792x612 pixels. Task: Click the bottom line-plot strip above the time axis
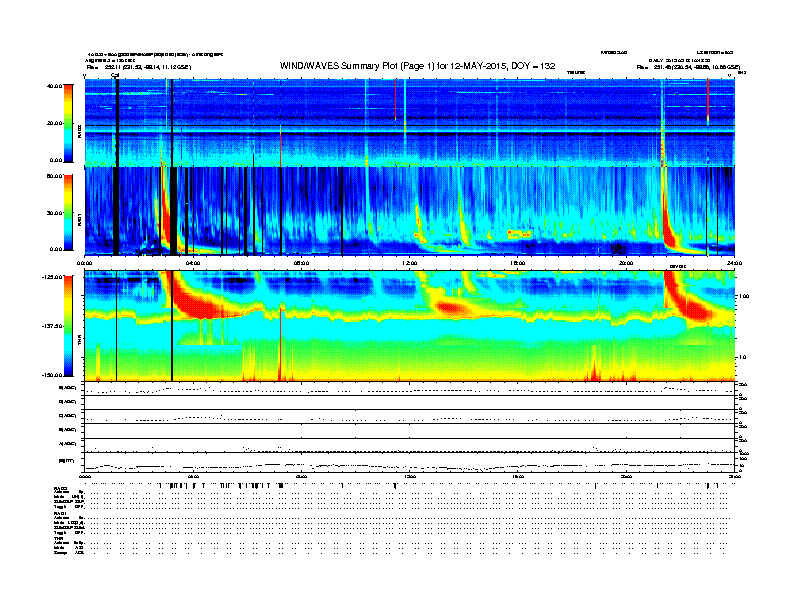(x=410, y=462)
